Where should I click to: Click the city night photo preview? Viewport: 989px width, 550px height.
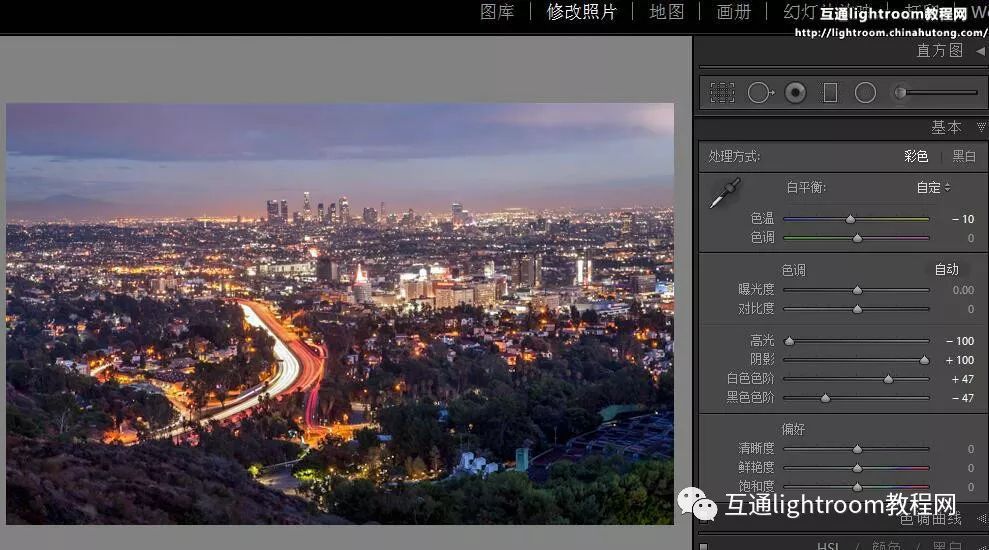coord(340,313)
